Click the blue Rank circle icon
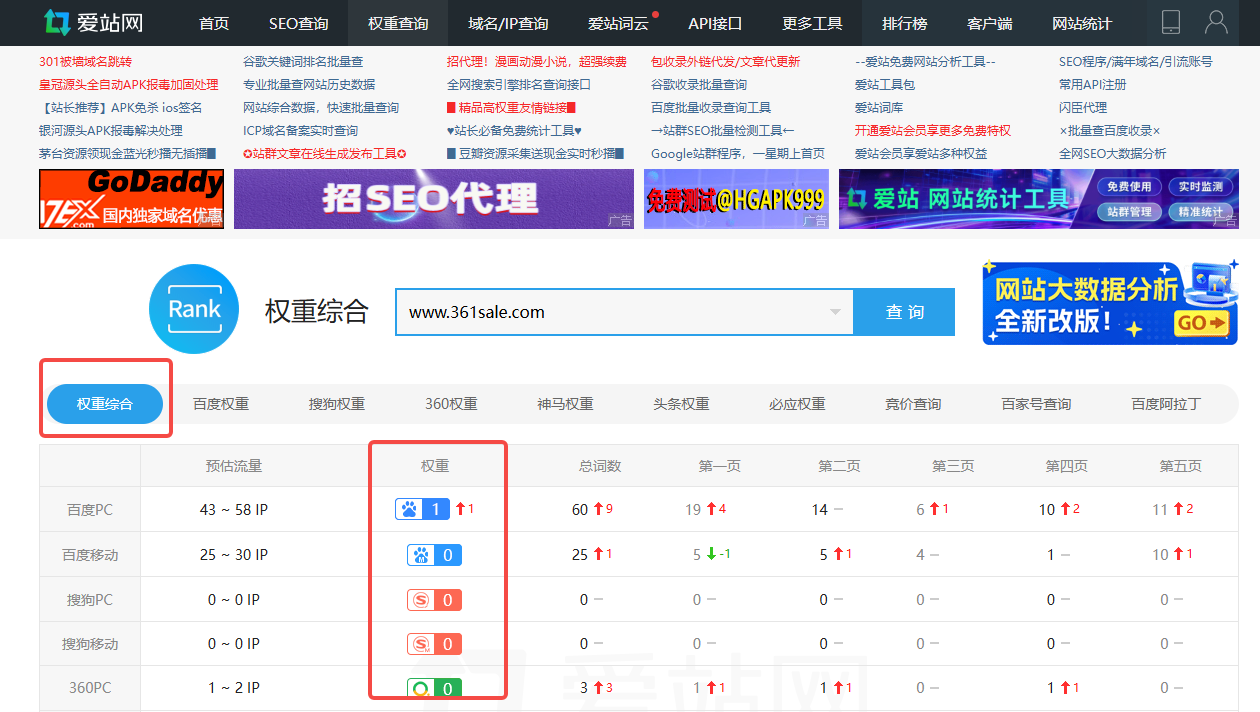The width and height of the screenshot is (1260, 712). coord(193,309)
